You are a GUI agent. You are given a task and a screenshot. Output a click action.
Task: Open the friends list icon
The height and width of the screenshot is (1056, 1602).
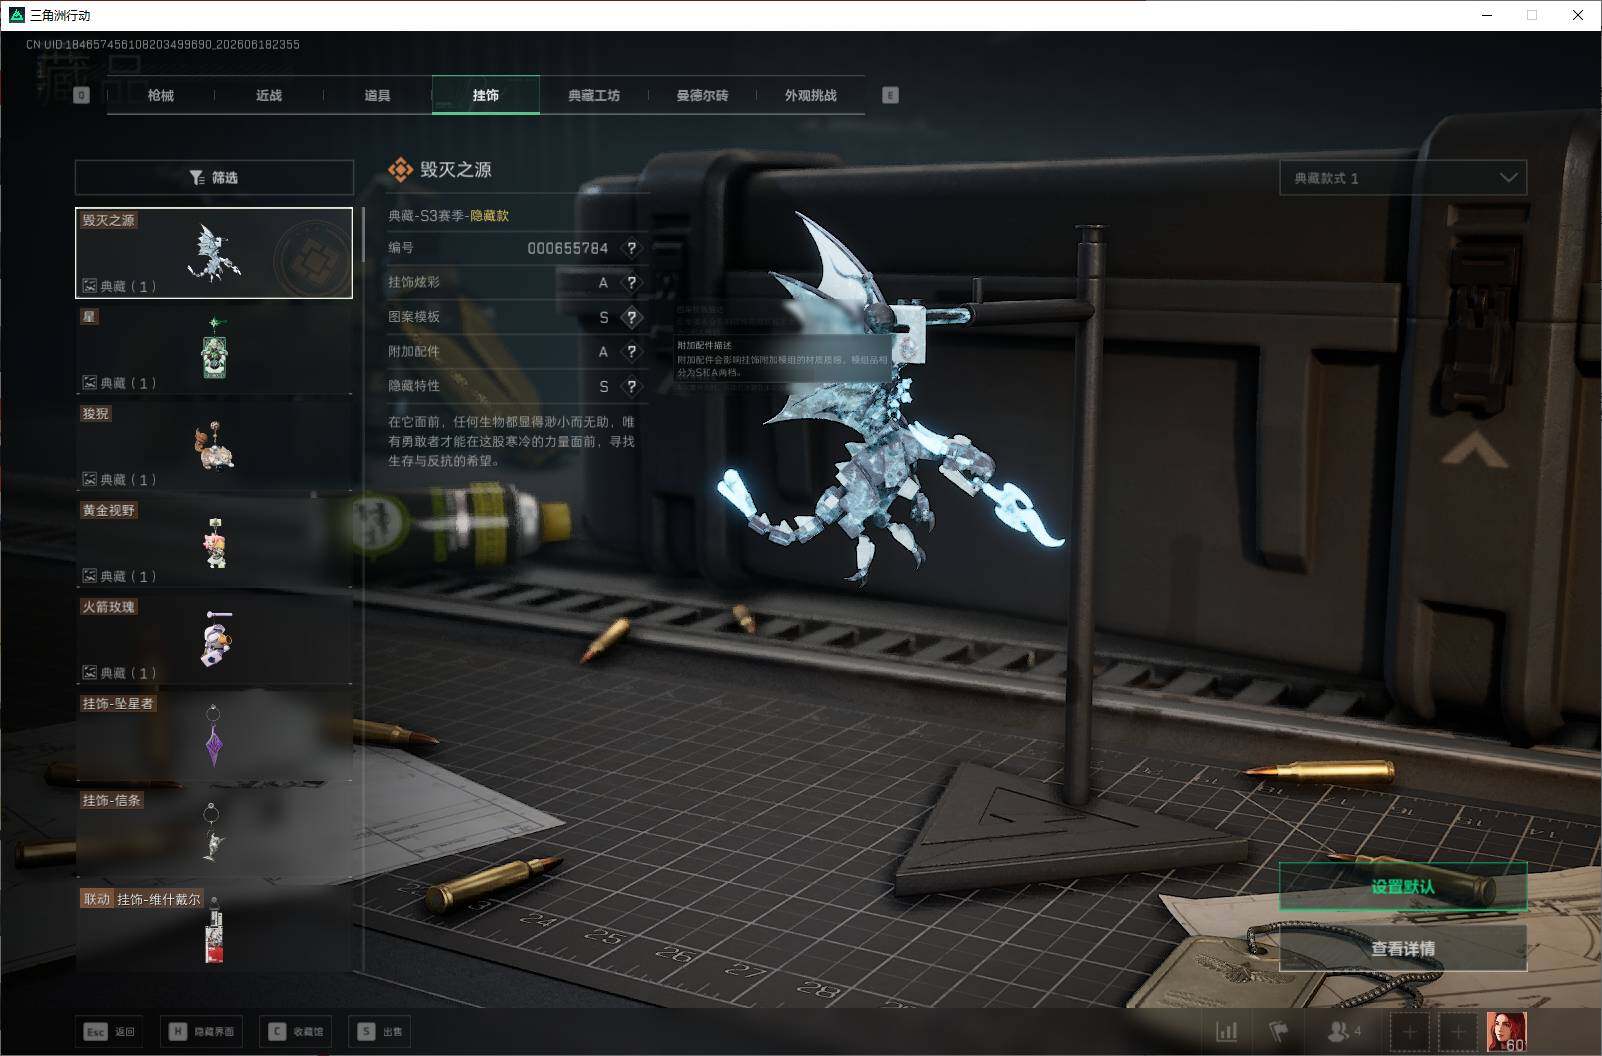1344,1031
